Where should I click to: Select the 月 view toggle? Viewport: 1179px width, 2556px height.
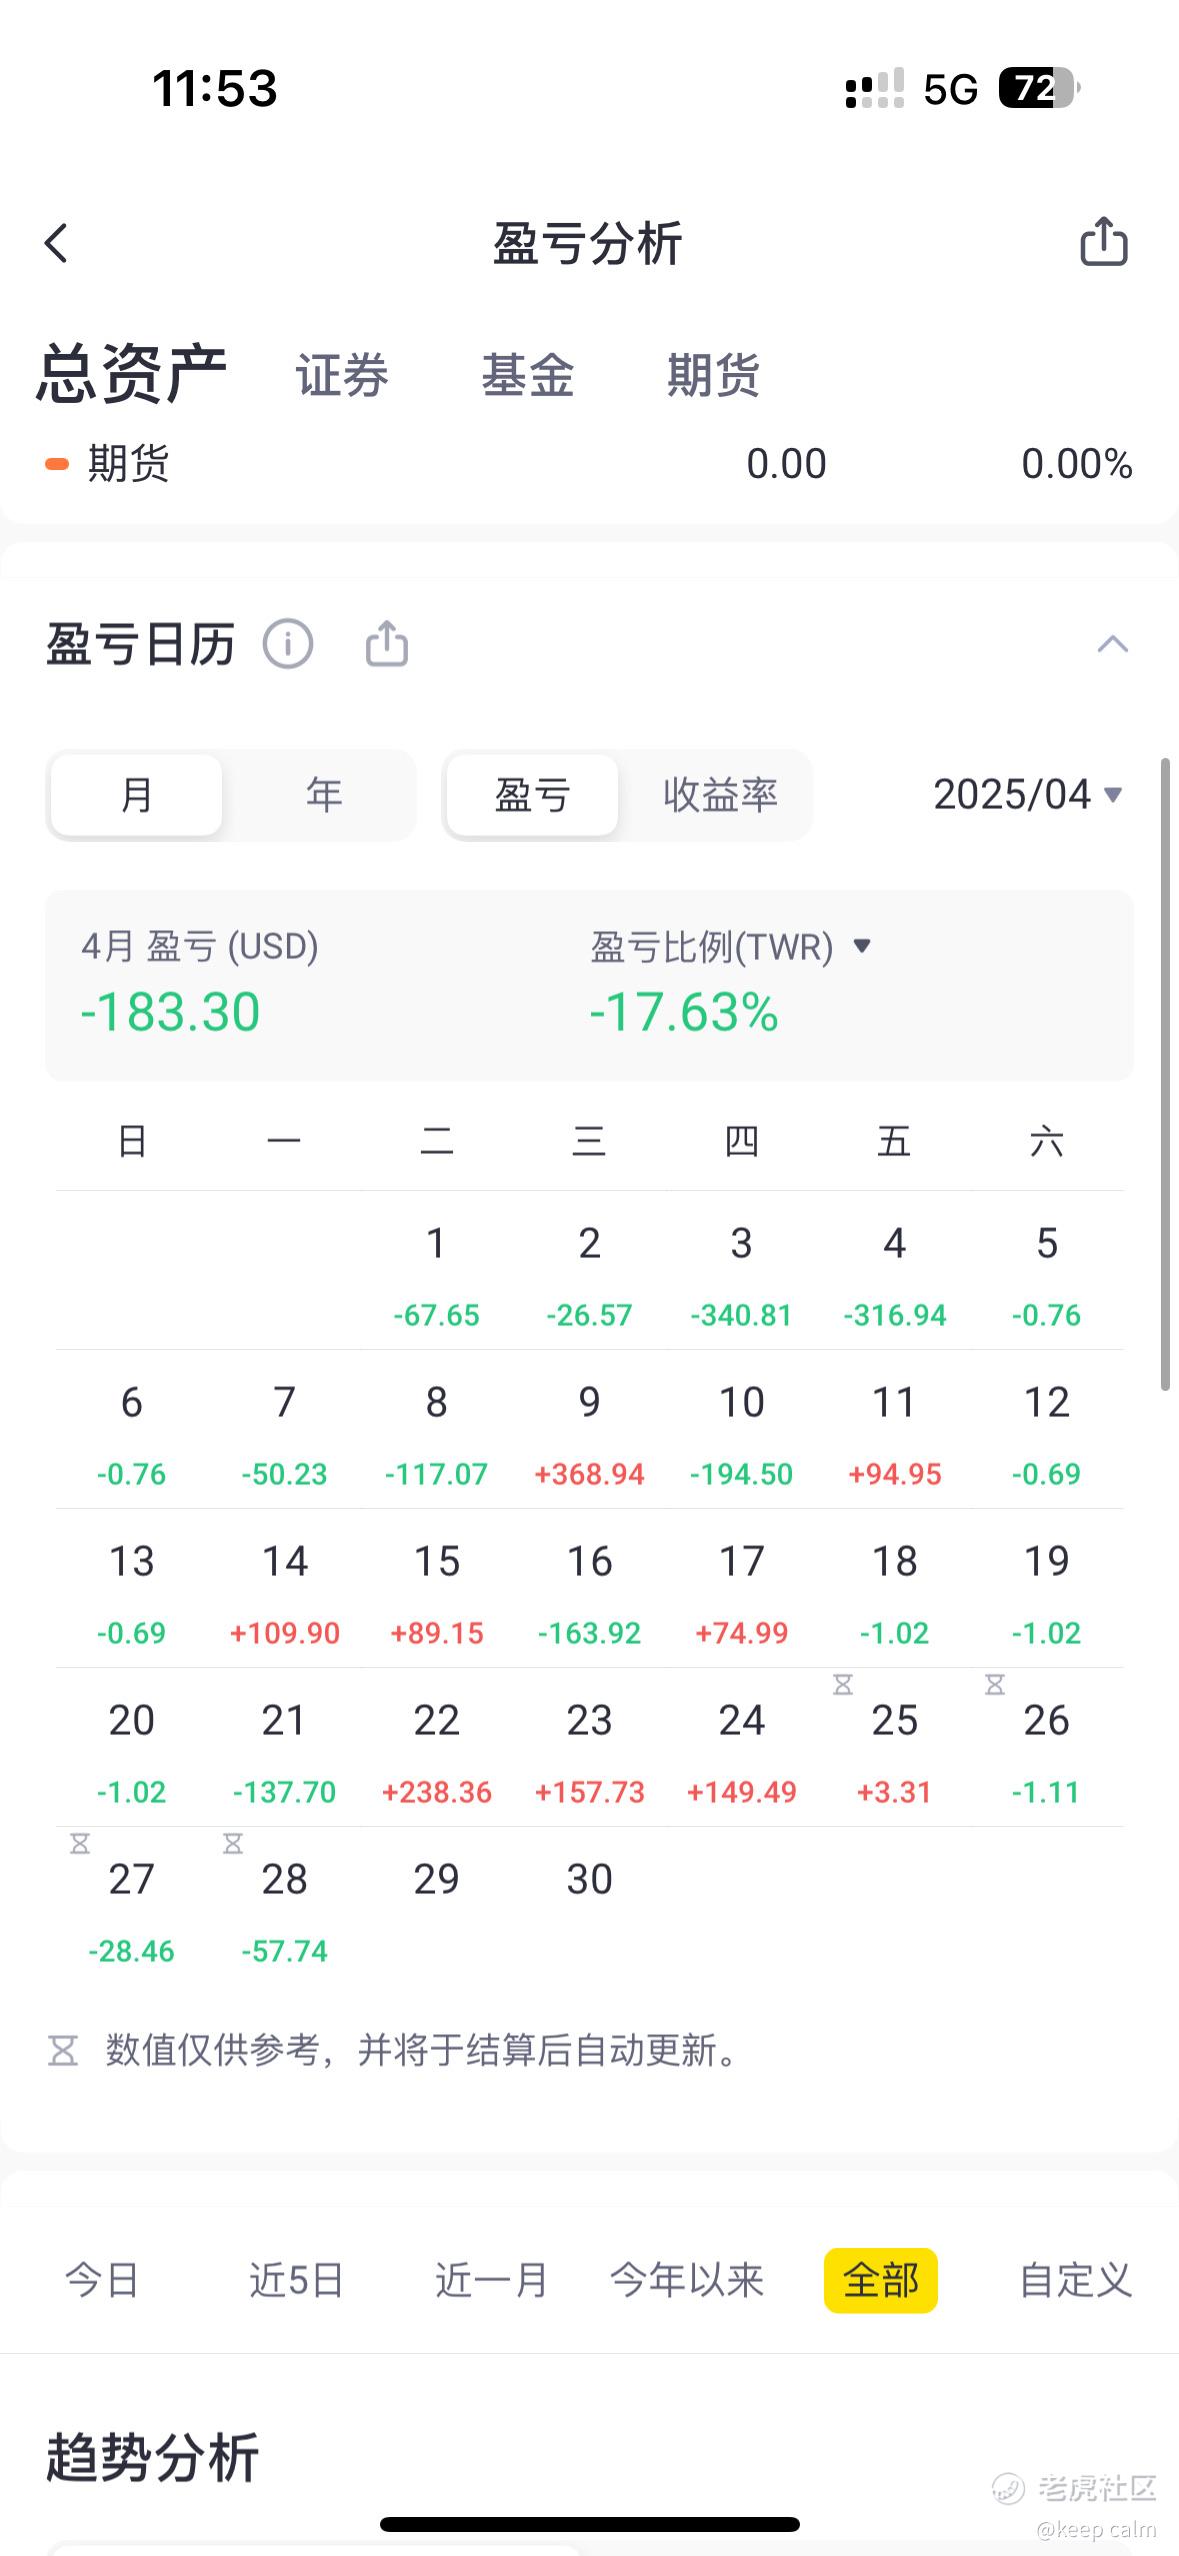(x=136, y=795)
